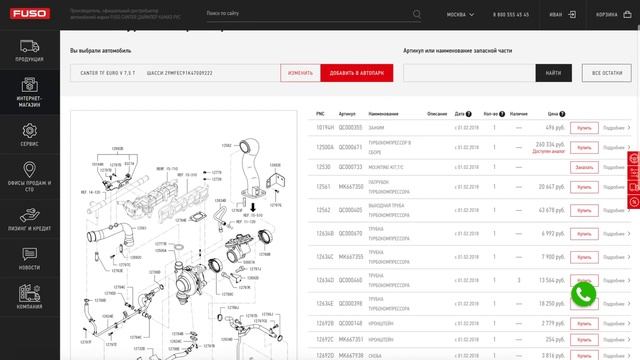Click the percent icon on red side widget
The width and height of the screenshot is (640, 360).
[x=634, y=202]
